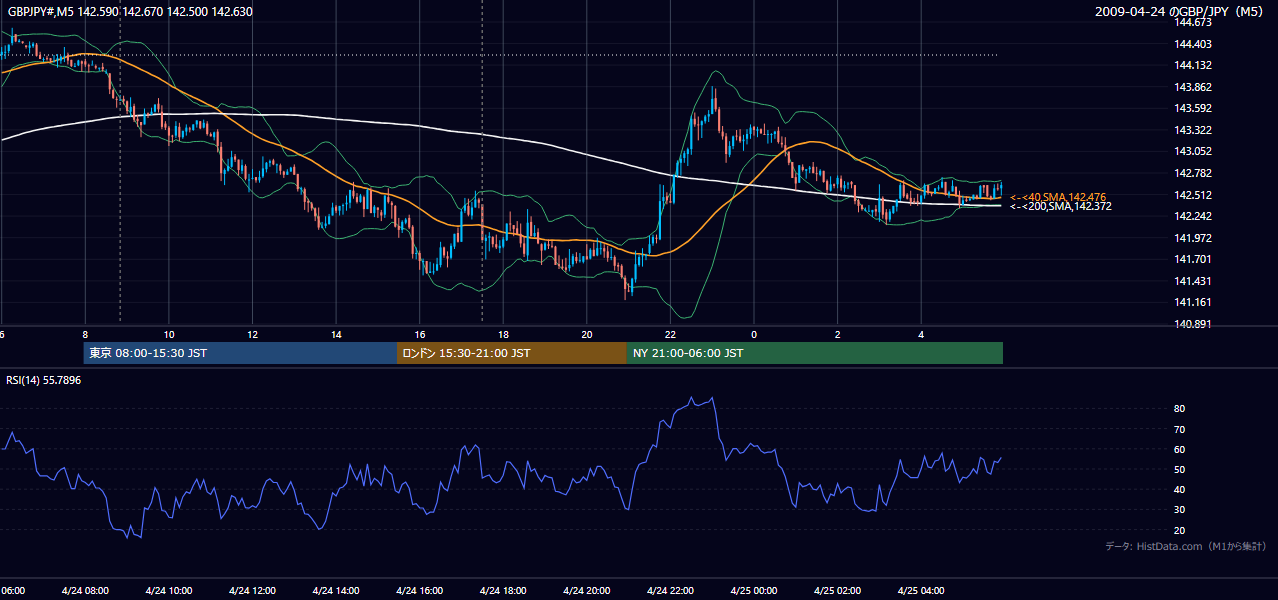Image resolution: width=1278 pixels, height=600 pixels.
Task: Click the 4/25 00:00 date axis label
Action: 754,591
